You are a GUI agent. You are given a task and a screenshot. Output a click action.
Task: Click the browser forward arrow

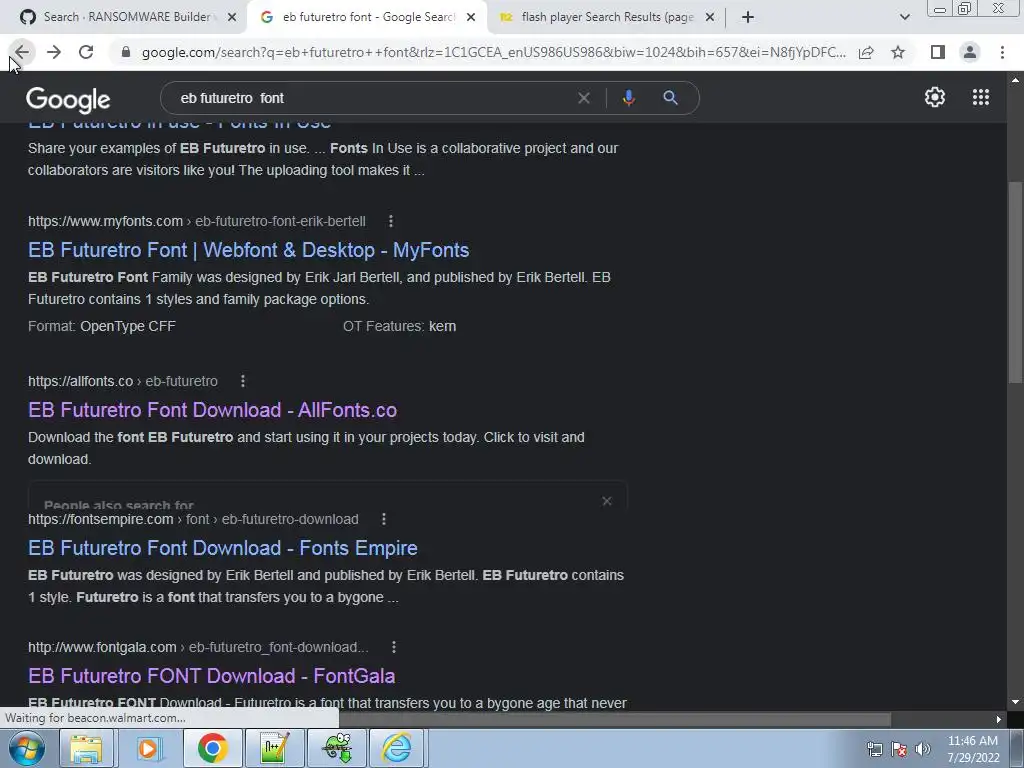point(54,52)
